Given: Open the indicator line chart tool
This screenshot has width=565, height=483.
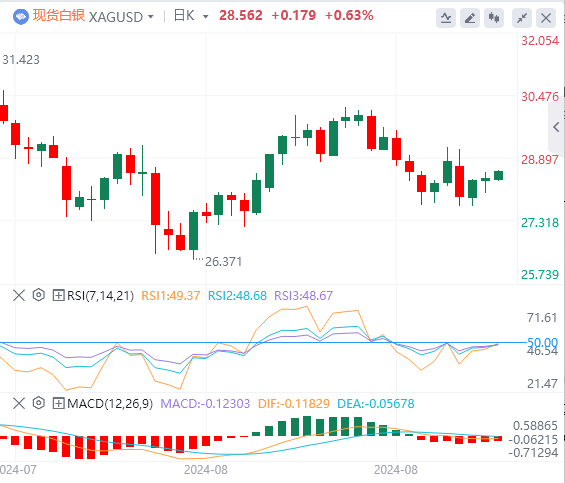Looking at the screenshot, I should 446,18.
